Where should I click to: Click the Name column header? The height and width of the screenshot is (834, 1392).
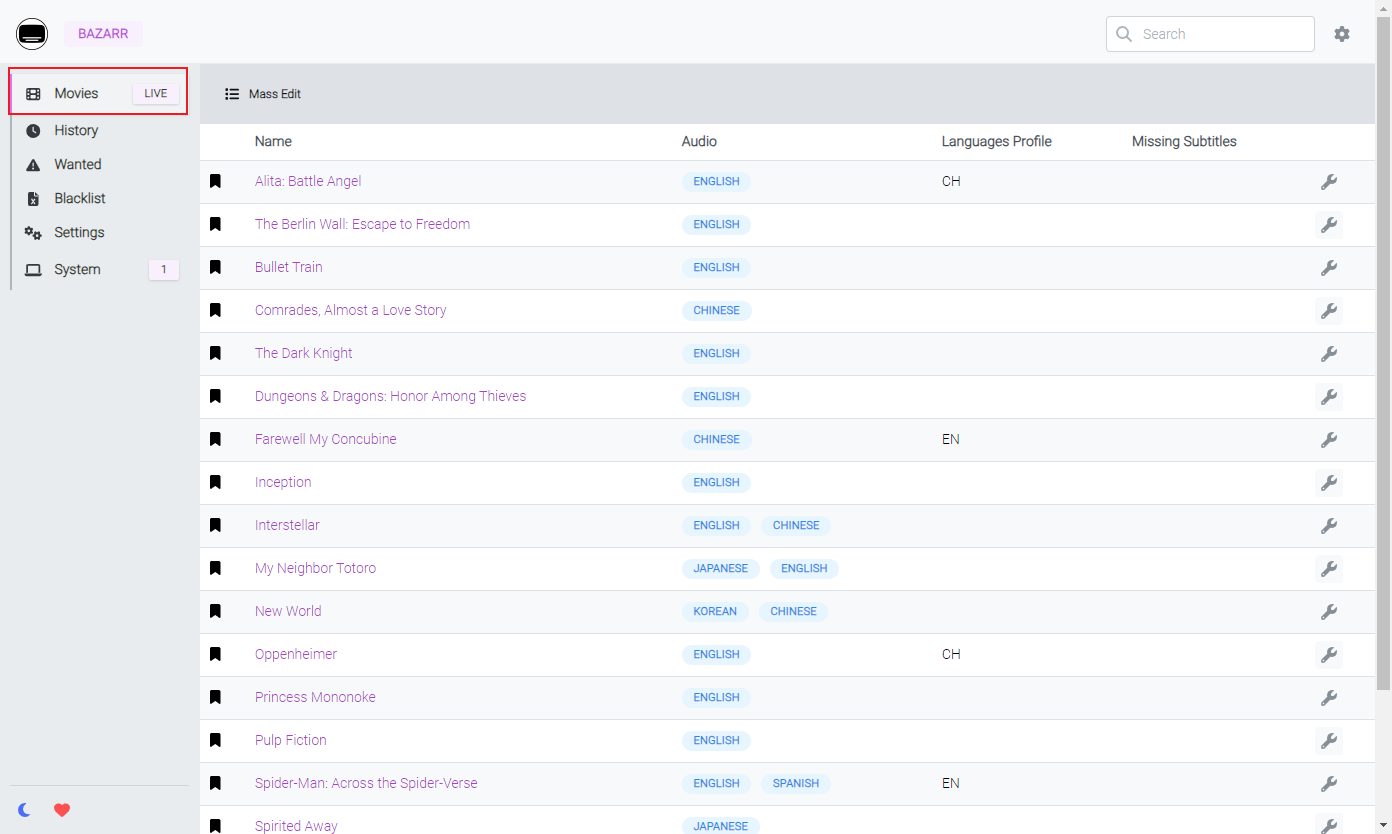click(x=273, y=141)
